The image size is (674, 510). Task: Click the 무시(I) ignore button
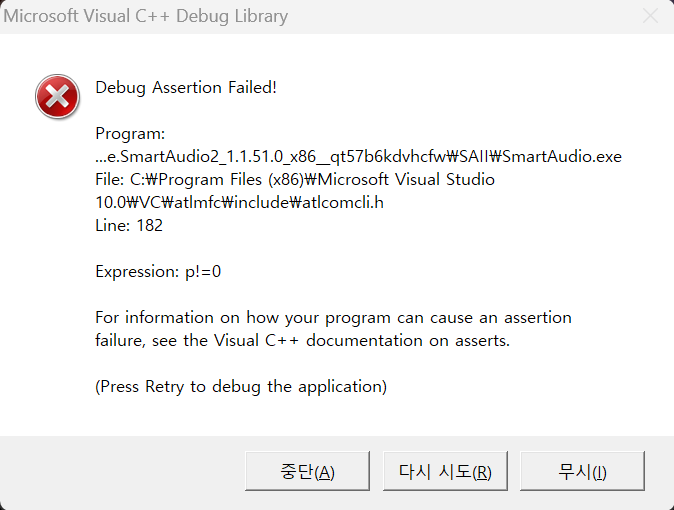click(582, 471)
